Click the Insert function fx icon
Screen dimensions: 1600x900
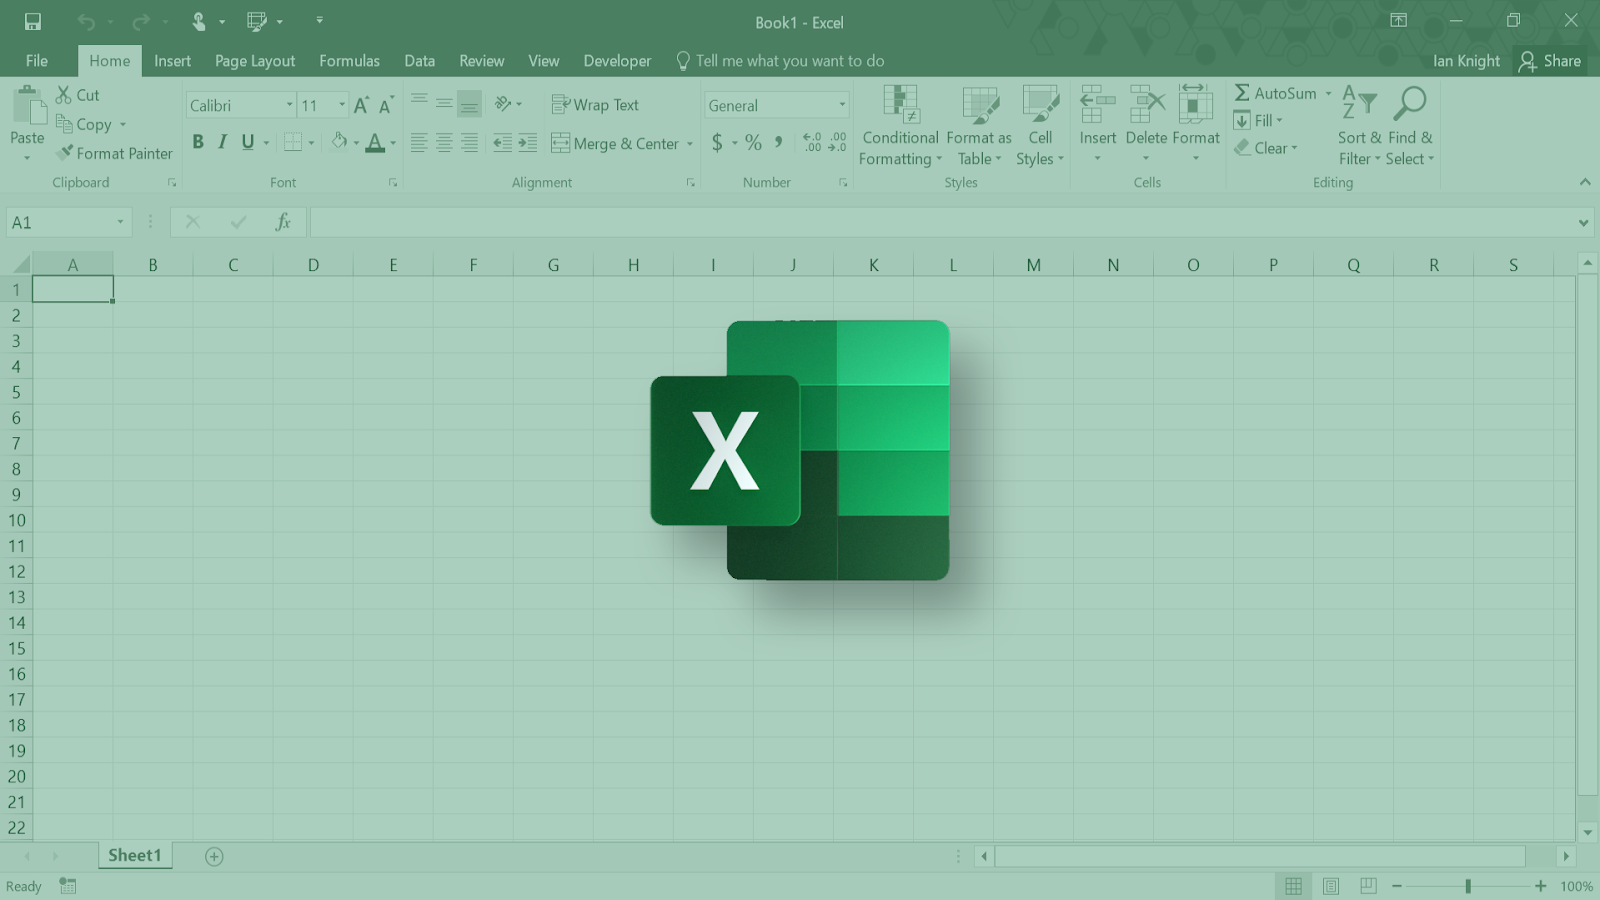click(x=283, y=222)
